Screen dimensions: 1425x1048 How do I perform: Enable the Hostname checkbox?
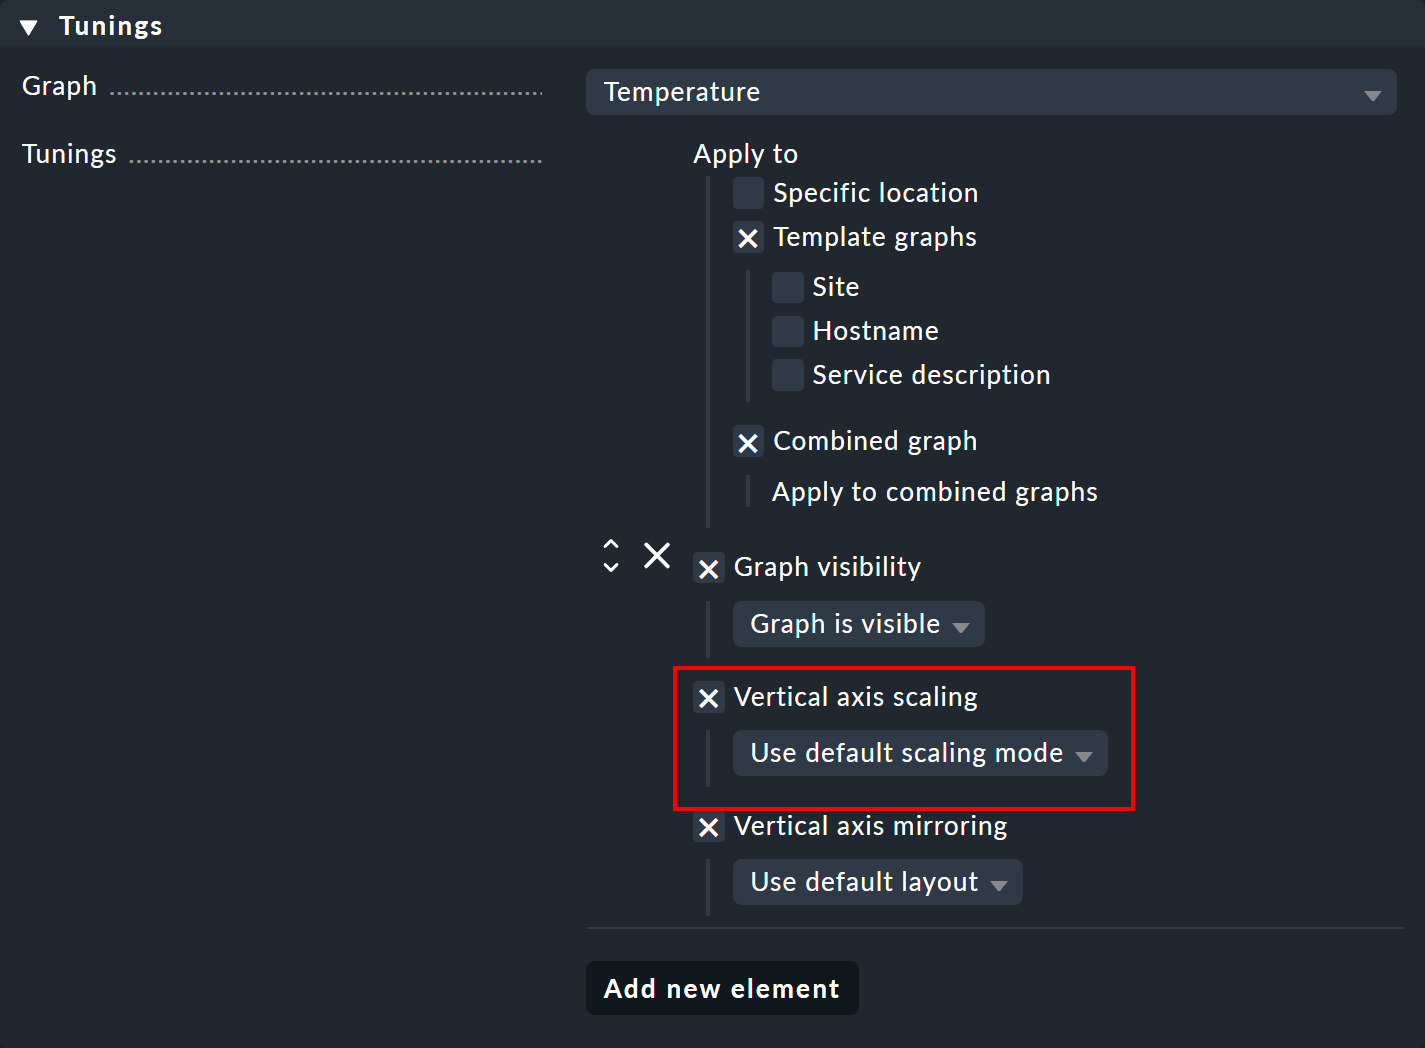[787, 330]
